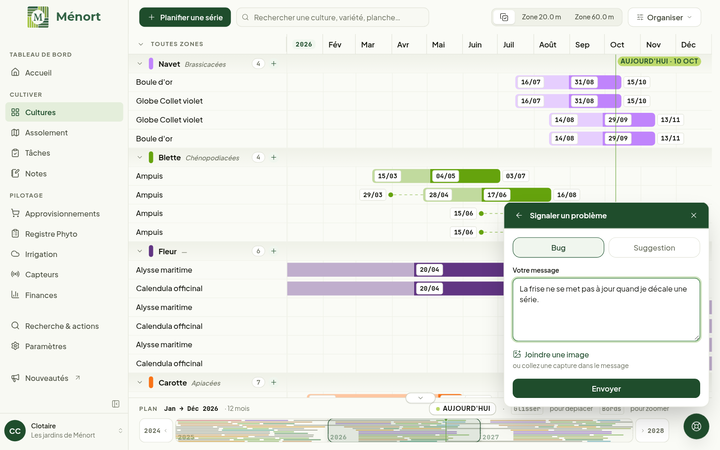Open Recherche & actions search icon
Screen dimensions: 720x450
point(15,326)
